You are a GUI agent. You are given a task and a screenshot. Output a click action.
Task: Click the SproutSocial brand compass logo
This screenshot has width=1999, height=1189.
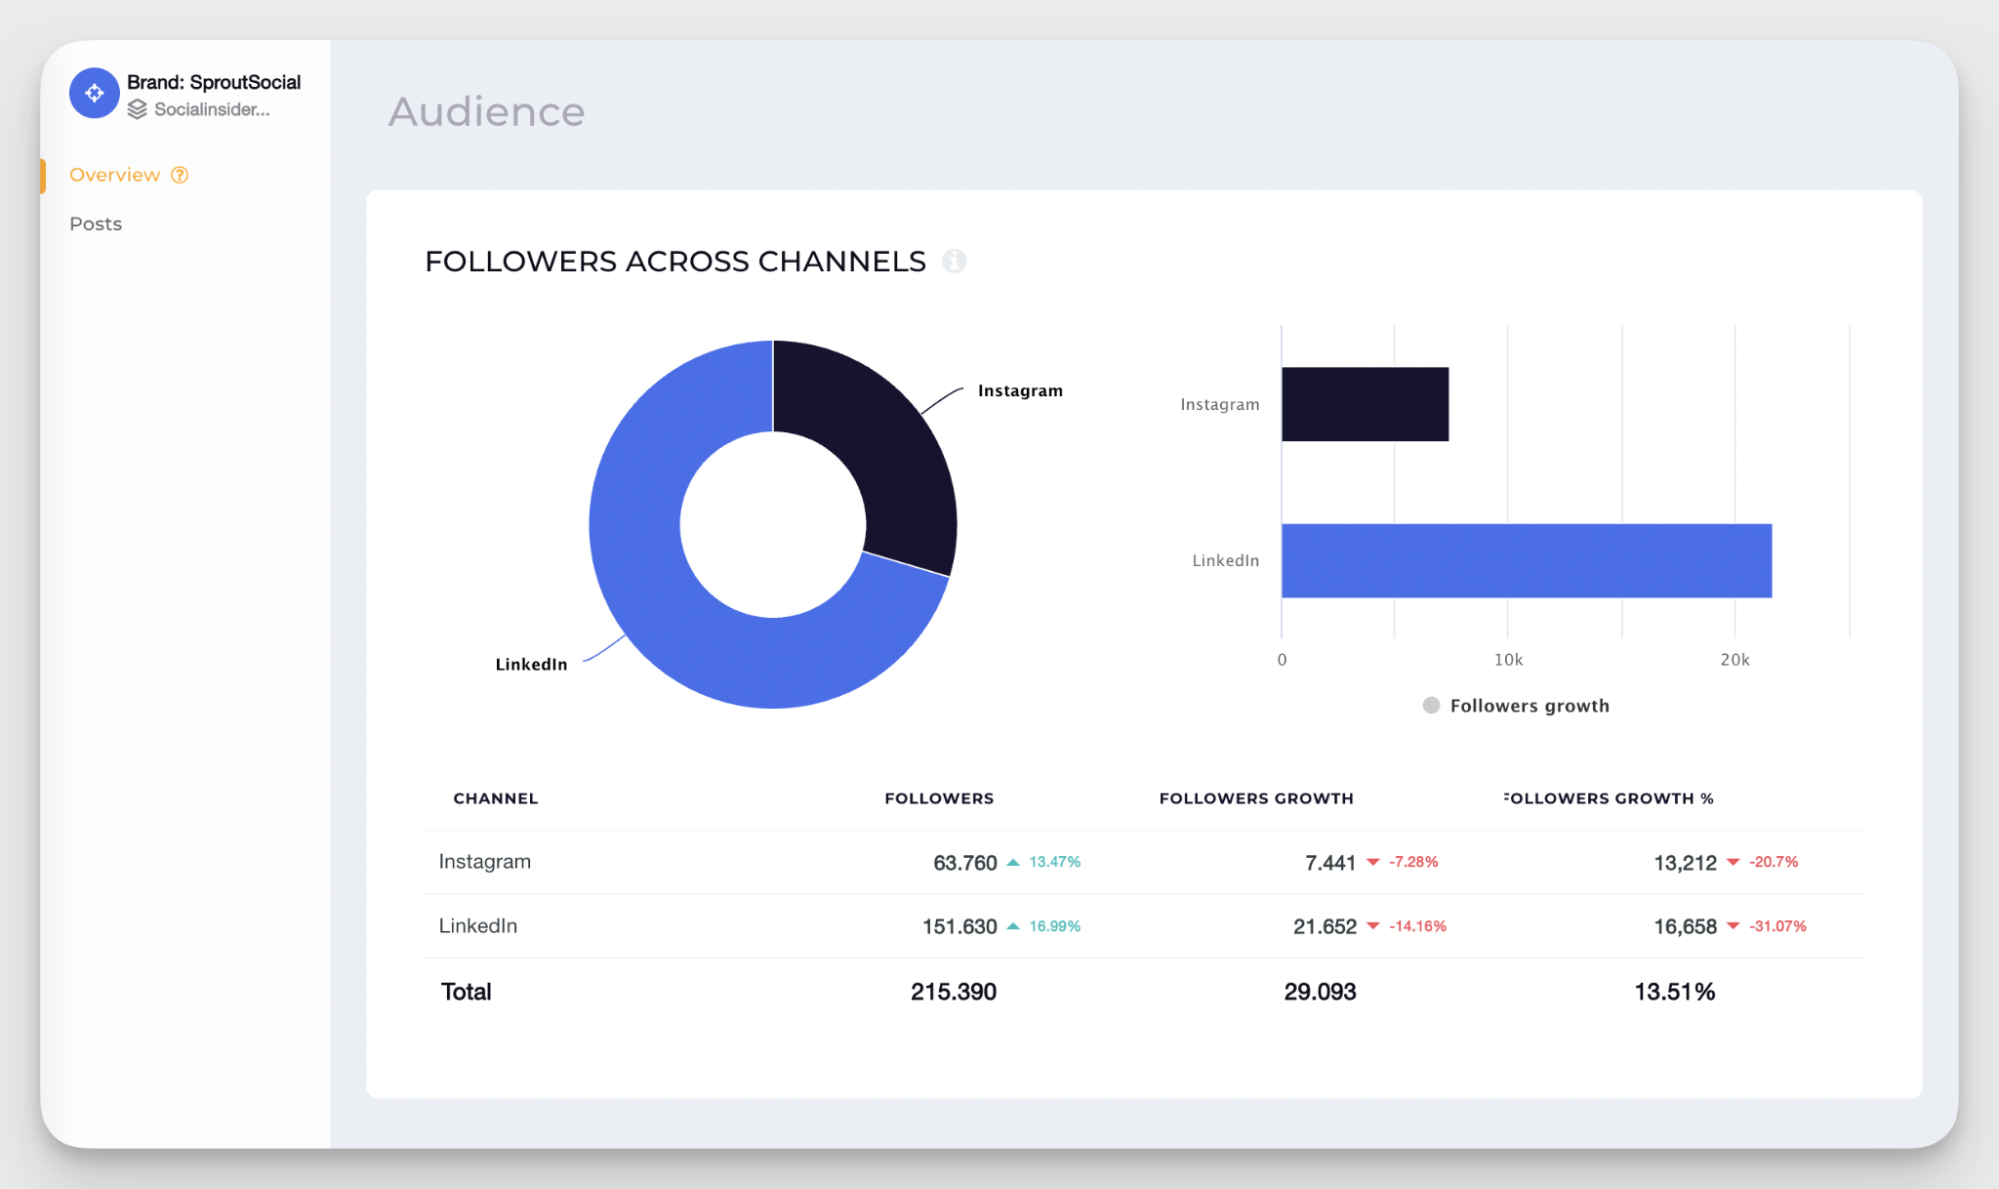(94, 93)
